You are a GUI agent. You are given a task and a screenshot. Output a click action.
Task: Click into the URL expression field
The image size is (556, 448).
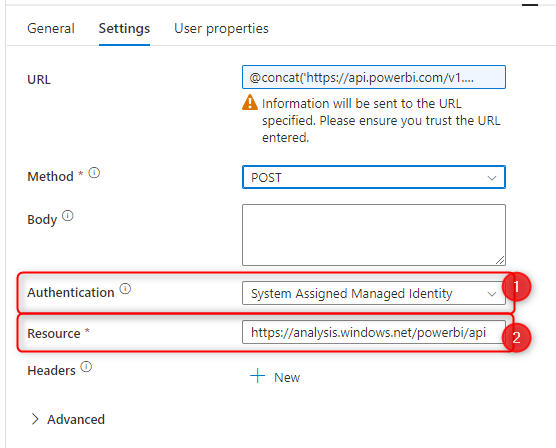(x=374, y=77)
